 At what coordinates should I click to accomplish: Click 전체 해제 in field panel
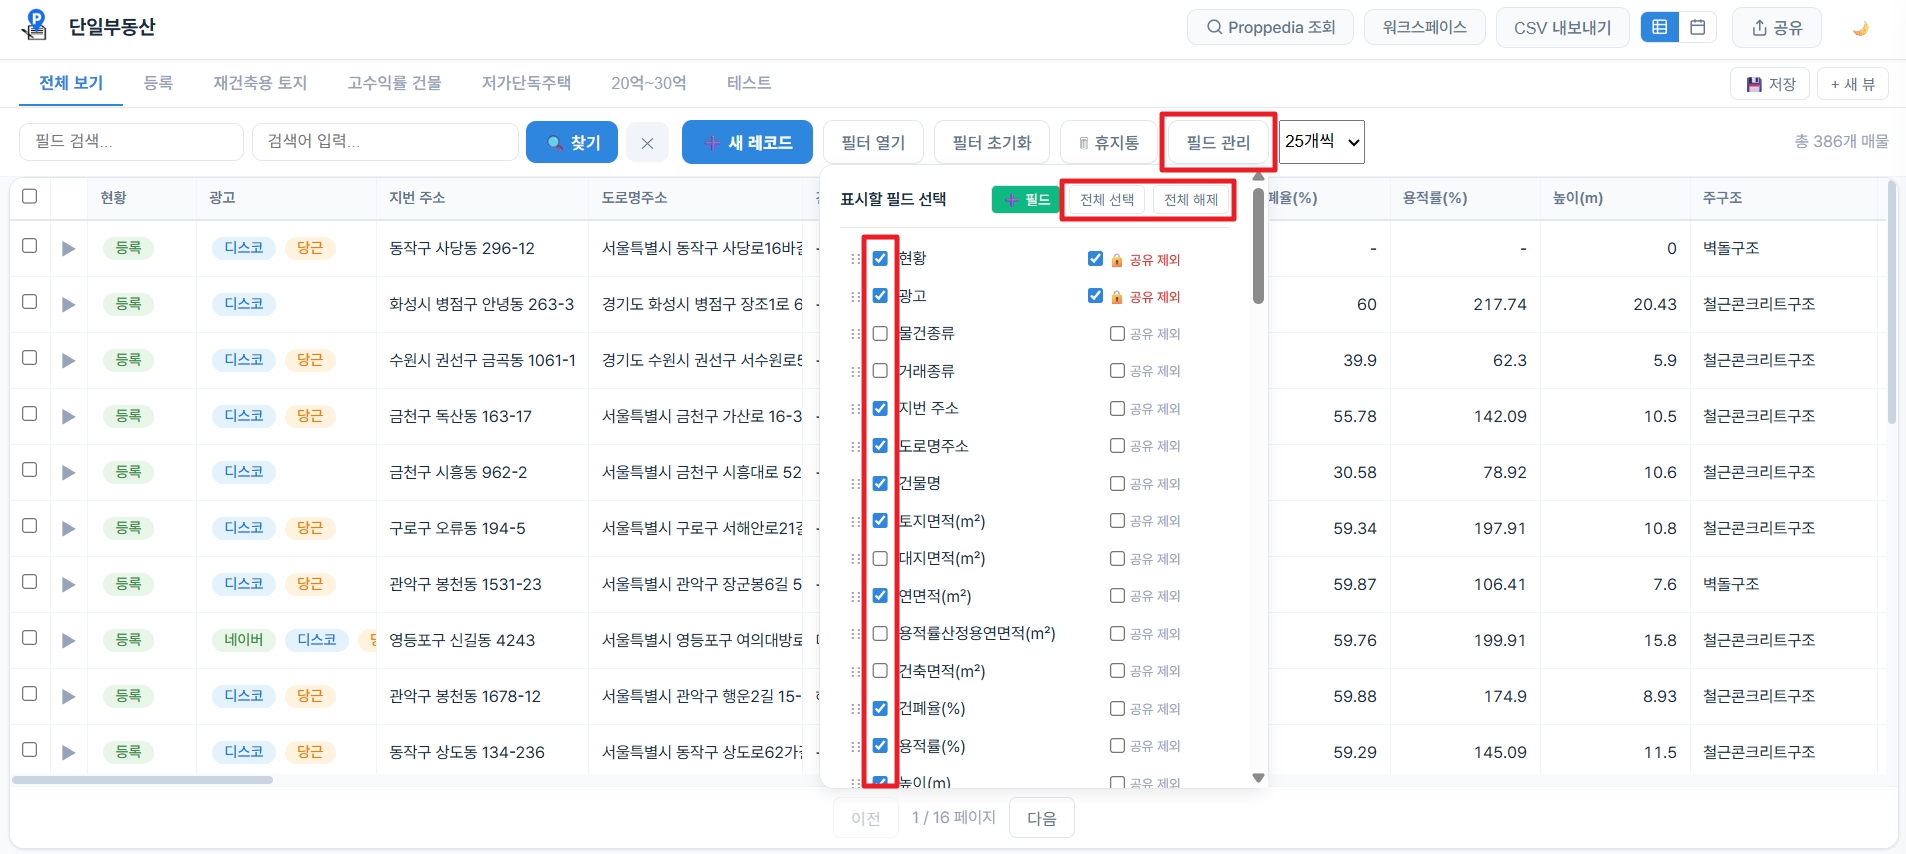1191,199
